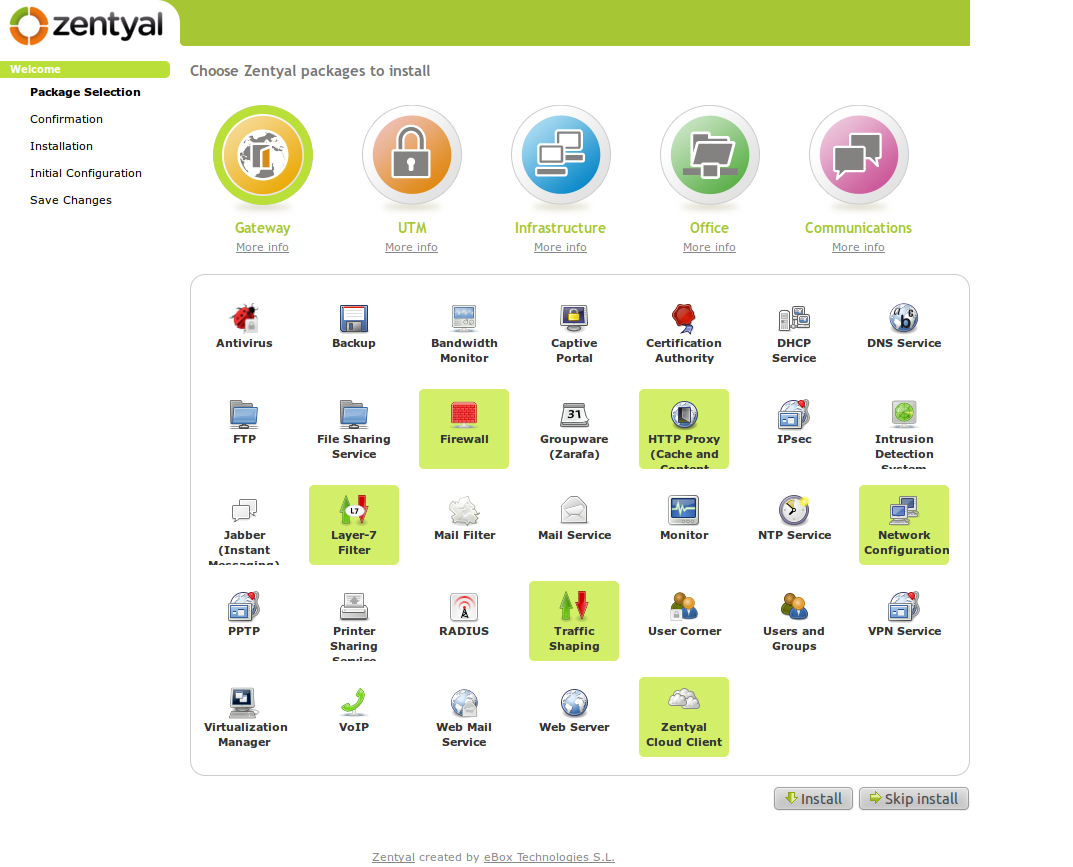Viewport: 1073px width, 867px height.
Task: Deselect the highlighted Firewall package
Action: (464, 429)
